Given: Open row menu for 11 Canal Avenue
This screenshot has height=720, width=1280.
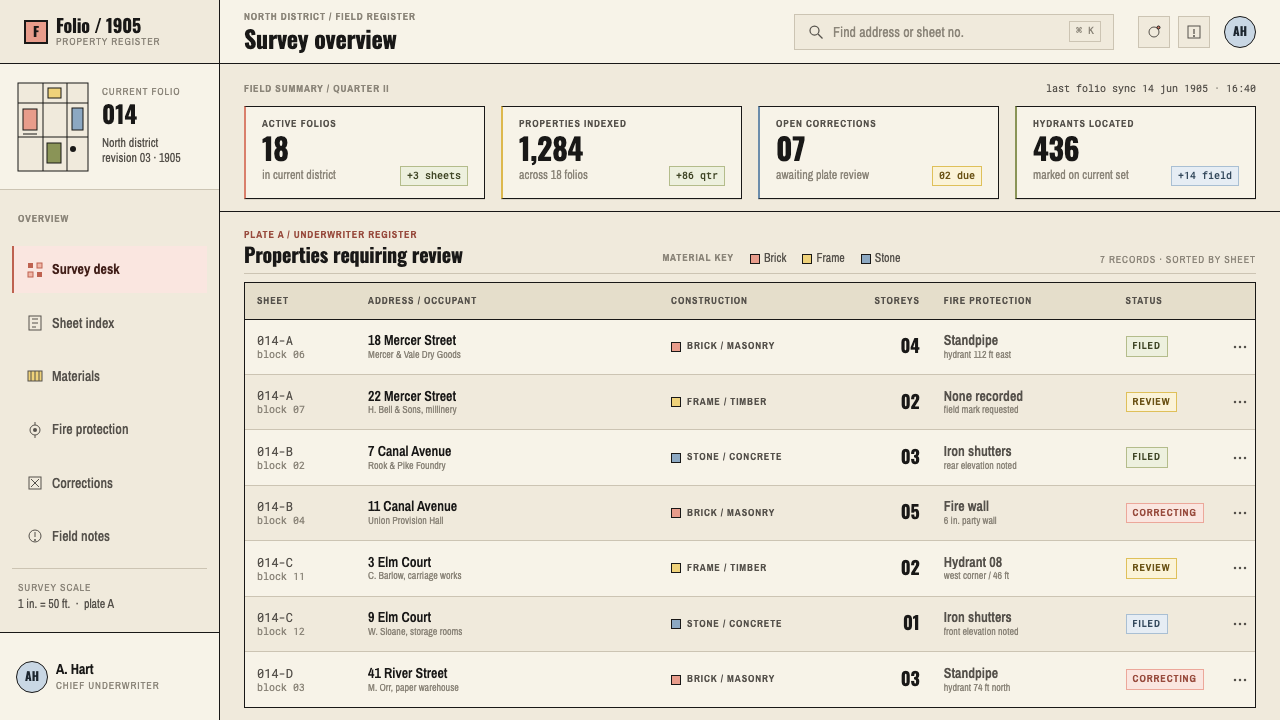Looking at the screenshot, I should [x=1240, y=513].
